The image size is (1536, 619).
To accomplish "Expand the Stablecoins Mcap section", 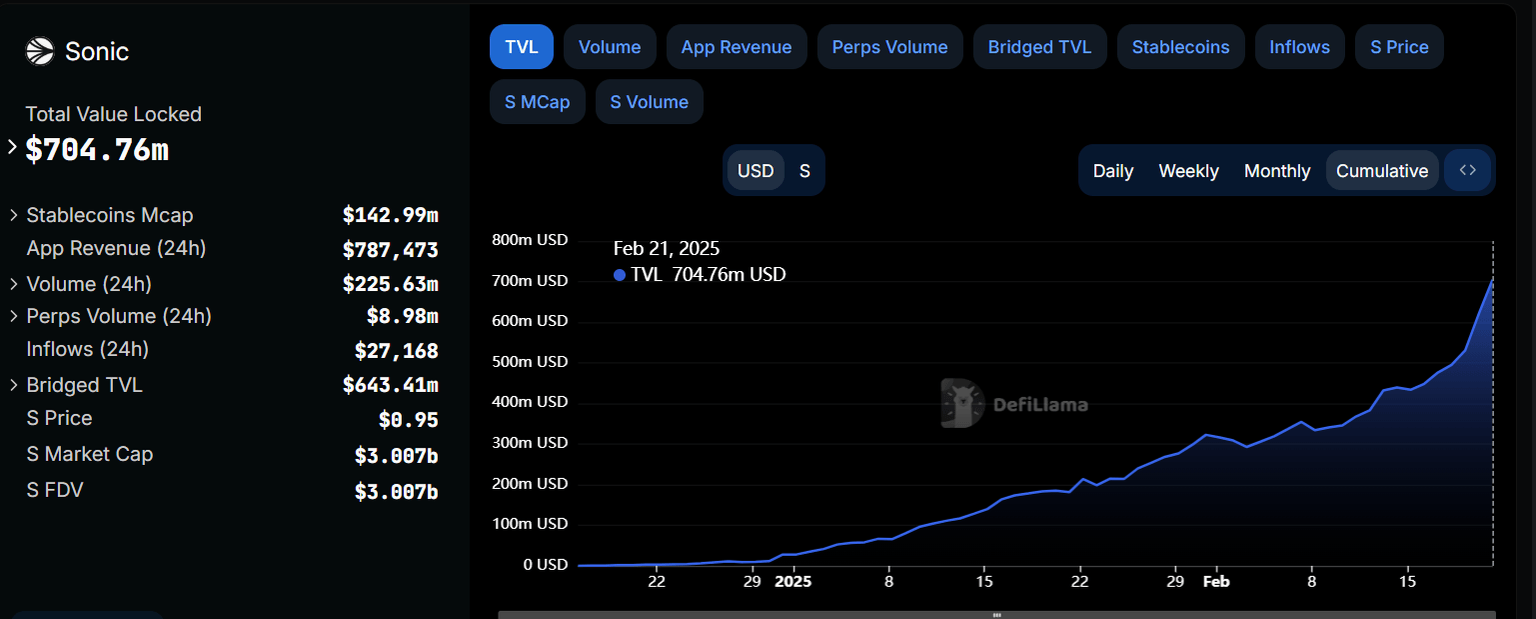I will tap(14, 214).
